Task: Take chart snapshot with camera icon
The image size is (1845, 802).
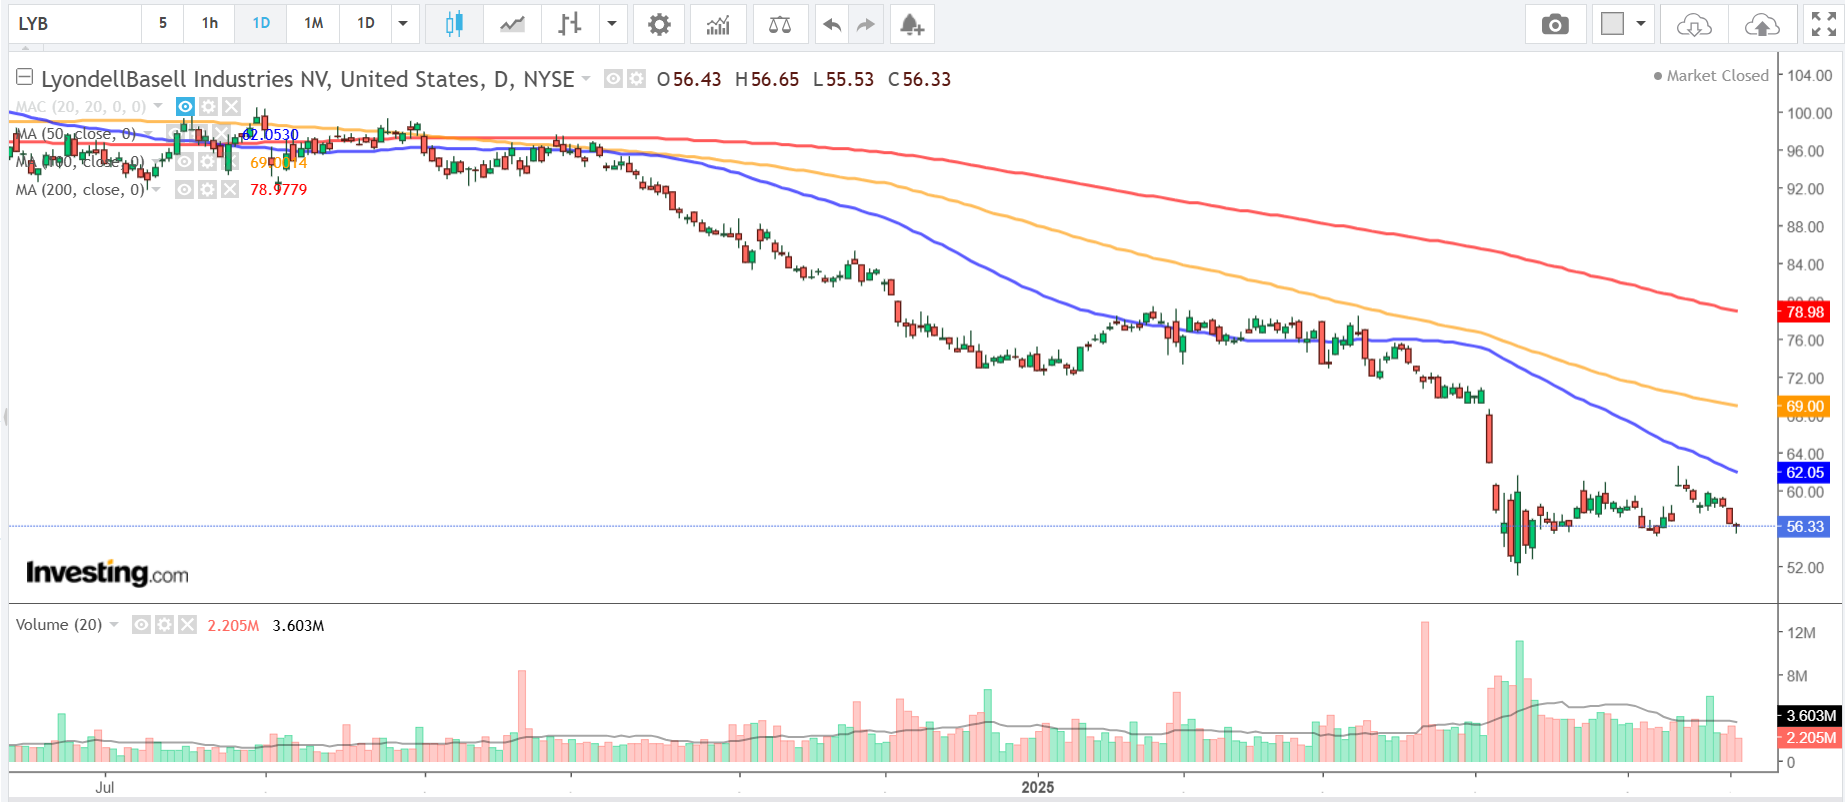Action: point(1555,24)
